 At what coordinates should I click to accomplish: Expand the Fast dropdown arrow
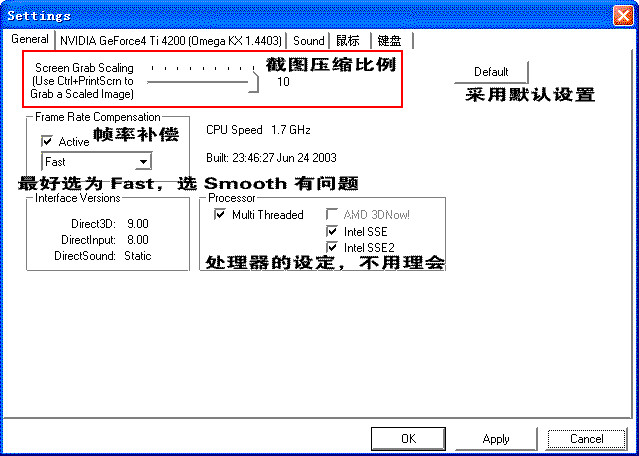(144, 161)
